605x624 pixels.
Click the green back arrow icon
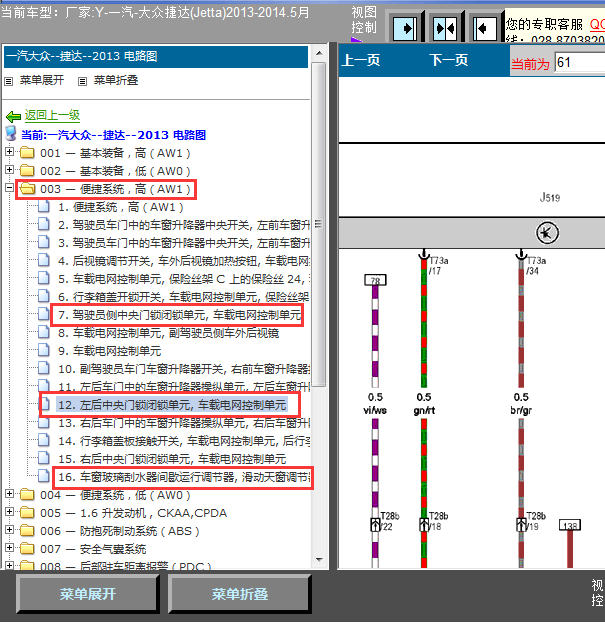[14, 117]
